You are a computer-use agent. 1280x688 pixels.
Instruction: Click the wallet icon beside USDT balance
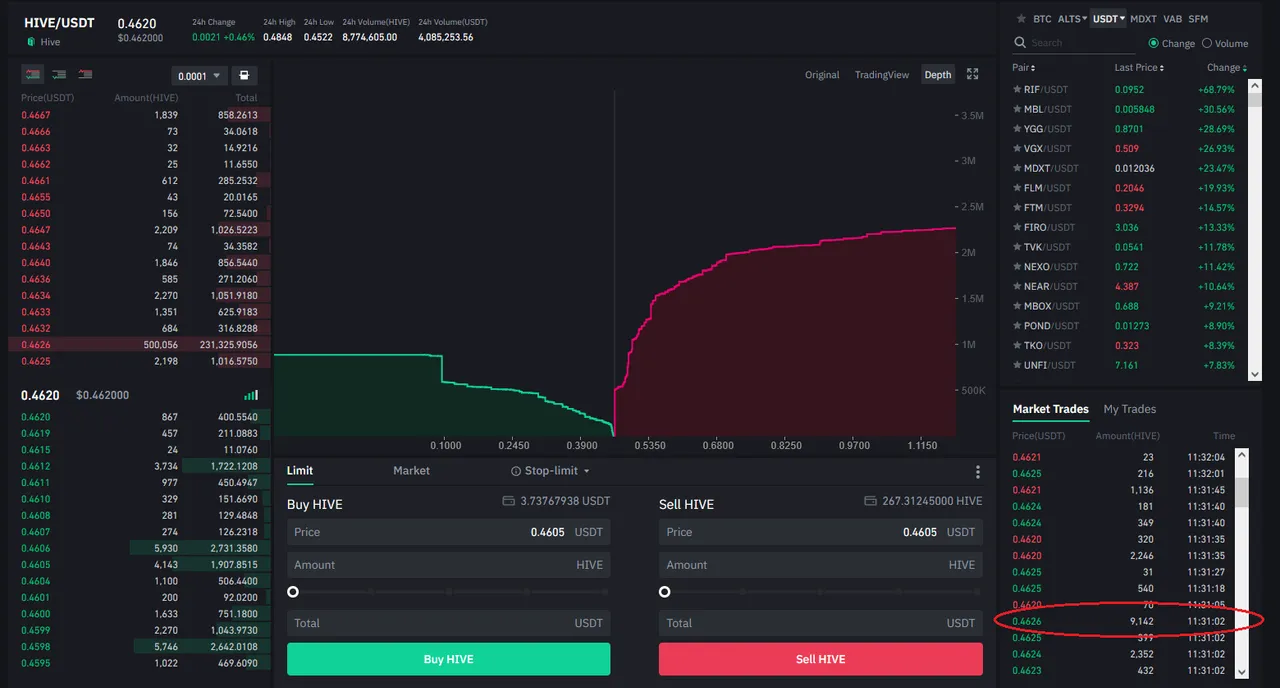tap(509, 501)
